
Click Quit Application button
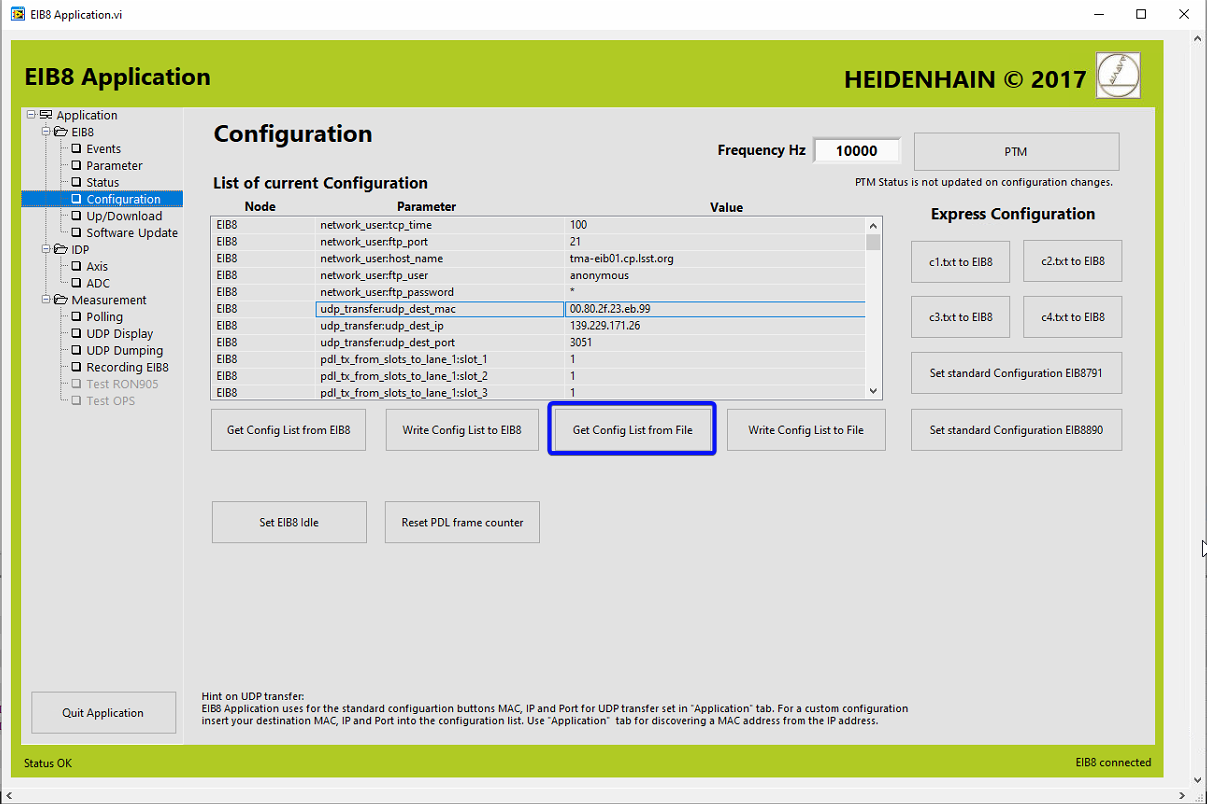pos(103,713)
